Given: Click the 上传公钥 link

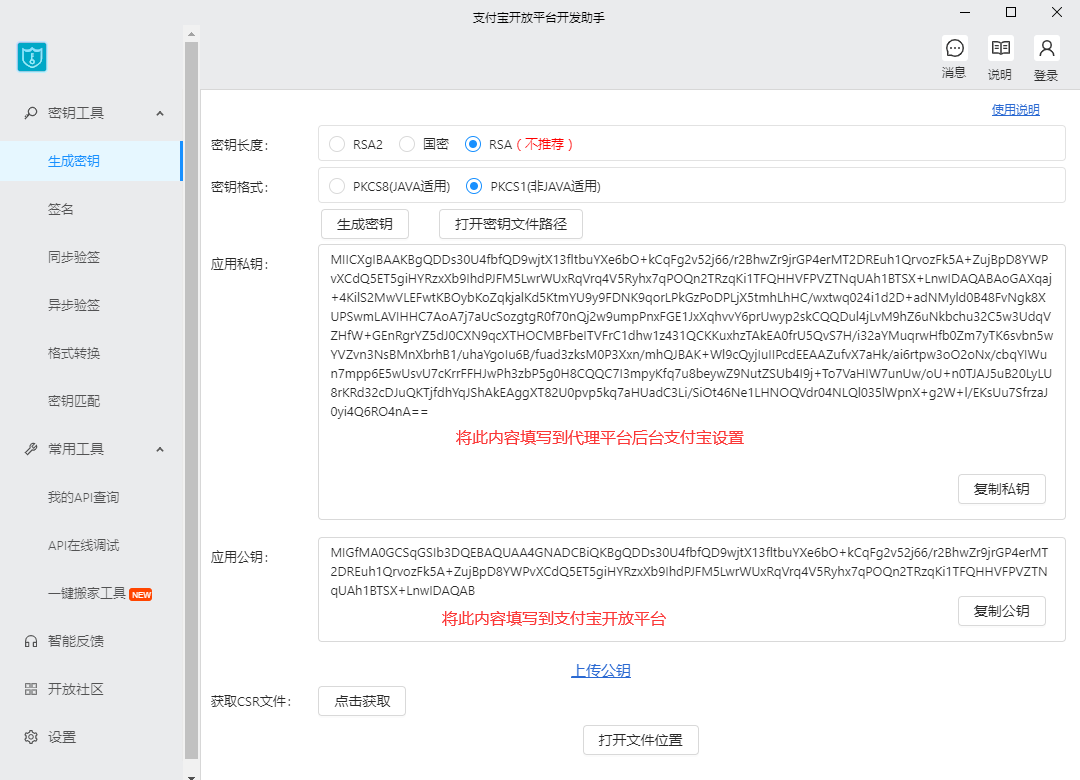Looking at the screenshot, I should point(601,671).
